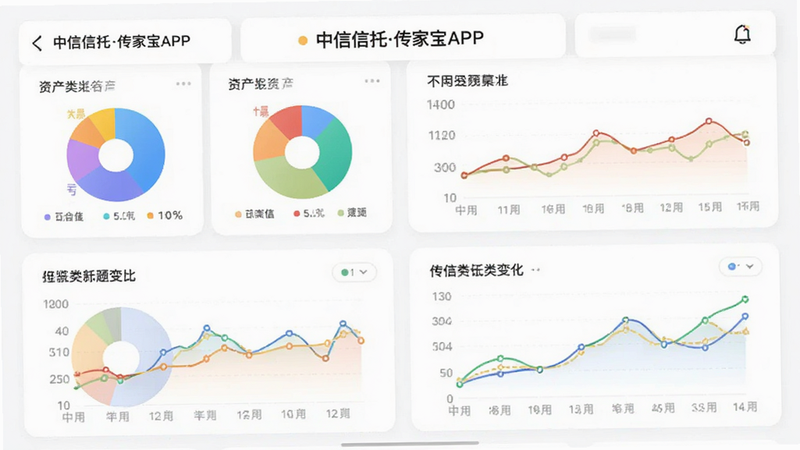Toggle the purple-dot legend item
800x450 pixels.
click(63, 217)
